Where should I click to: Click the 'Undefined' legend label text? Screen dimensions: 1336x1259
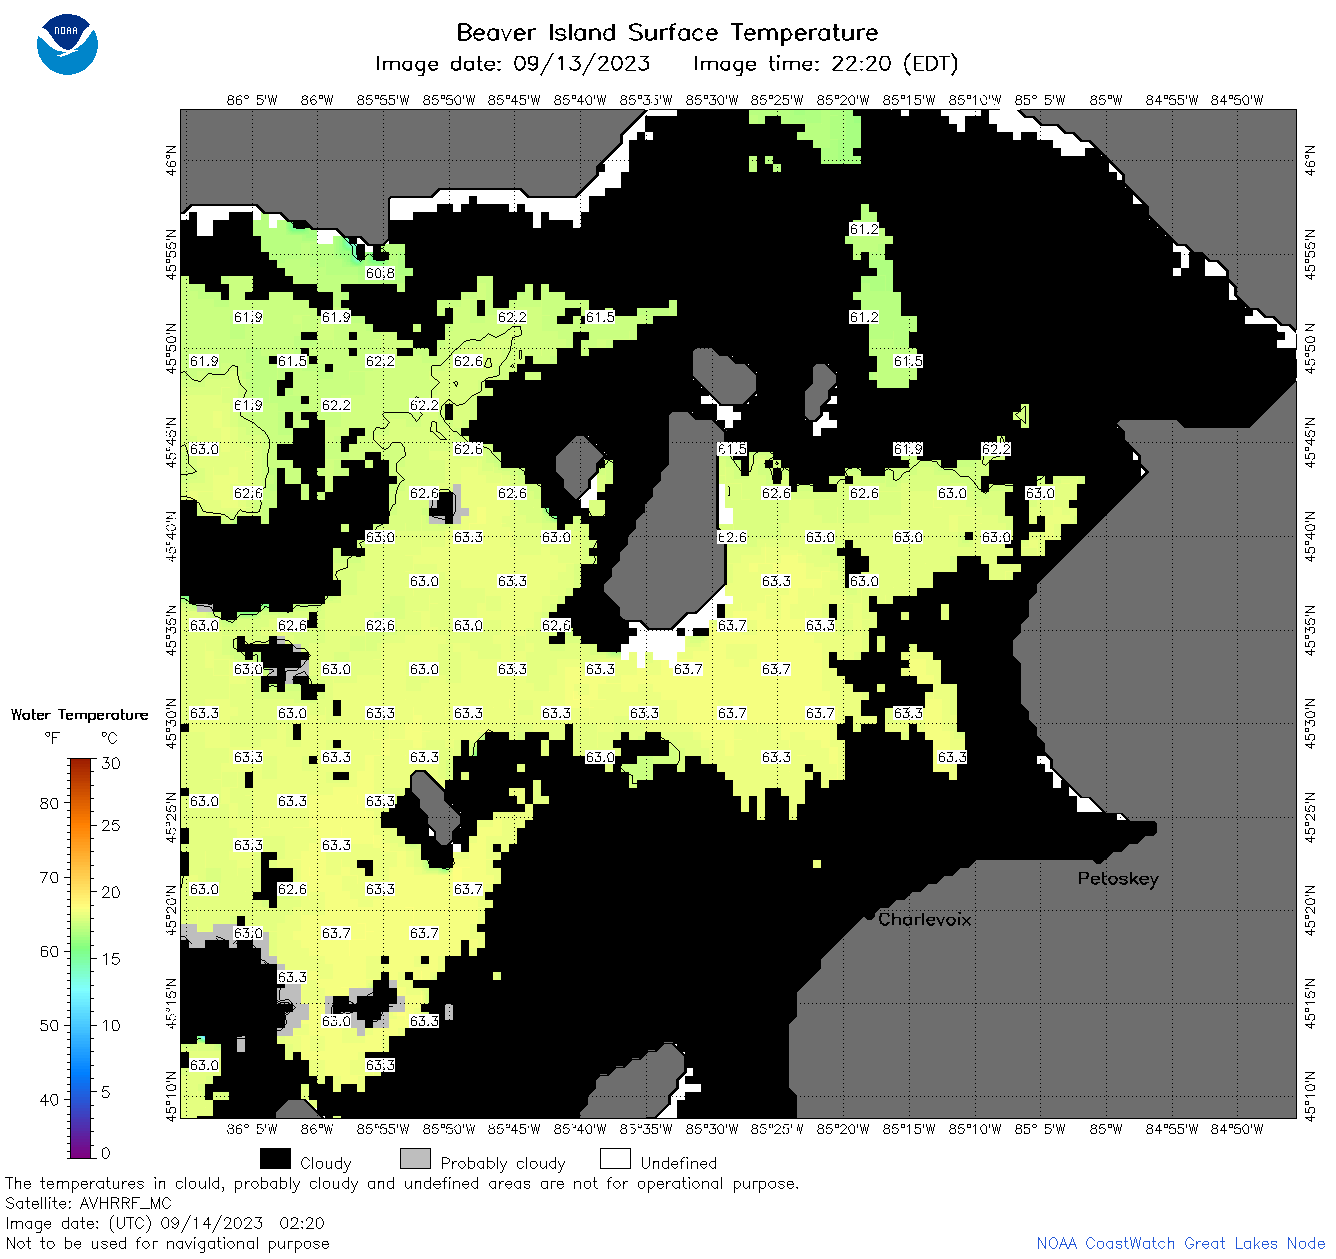click(679, 1163)
